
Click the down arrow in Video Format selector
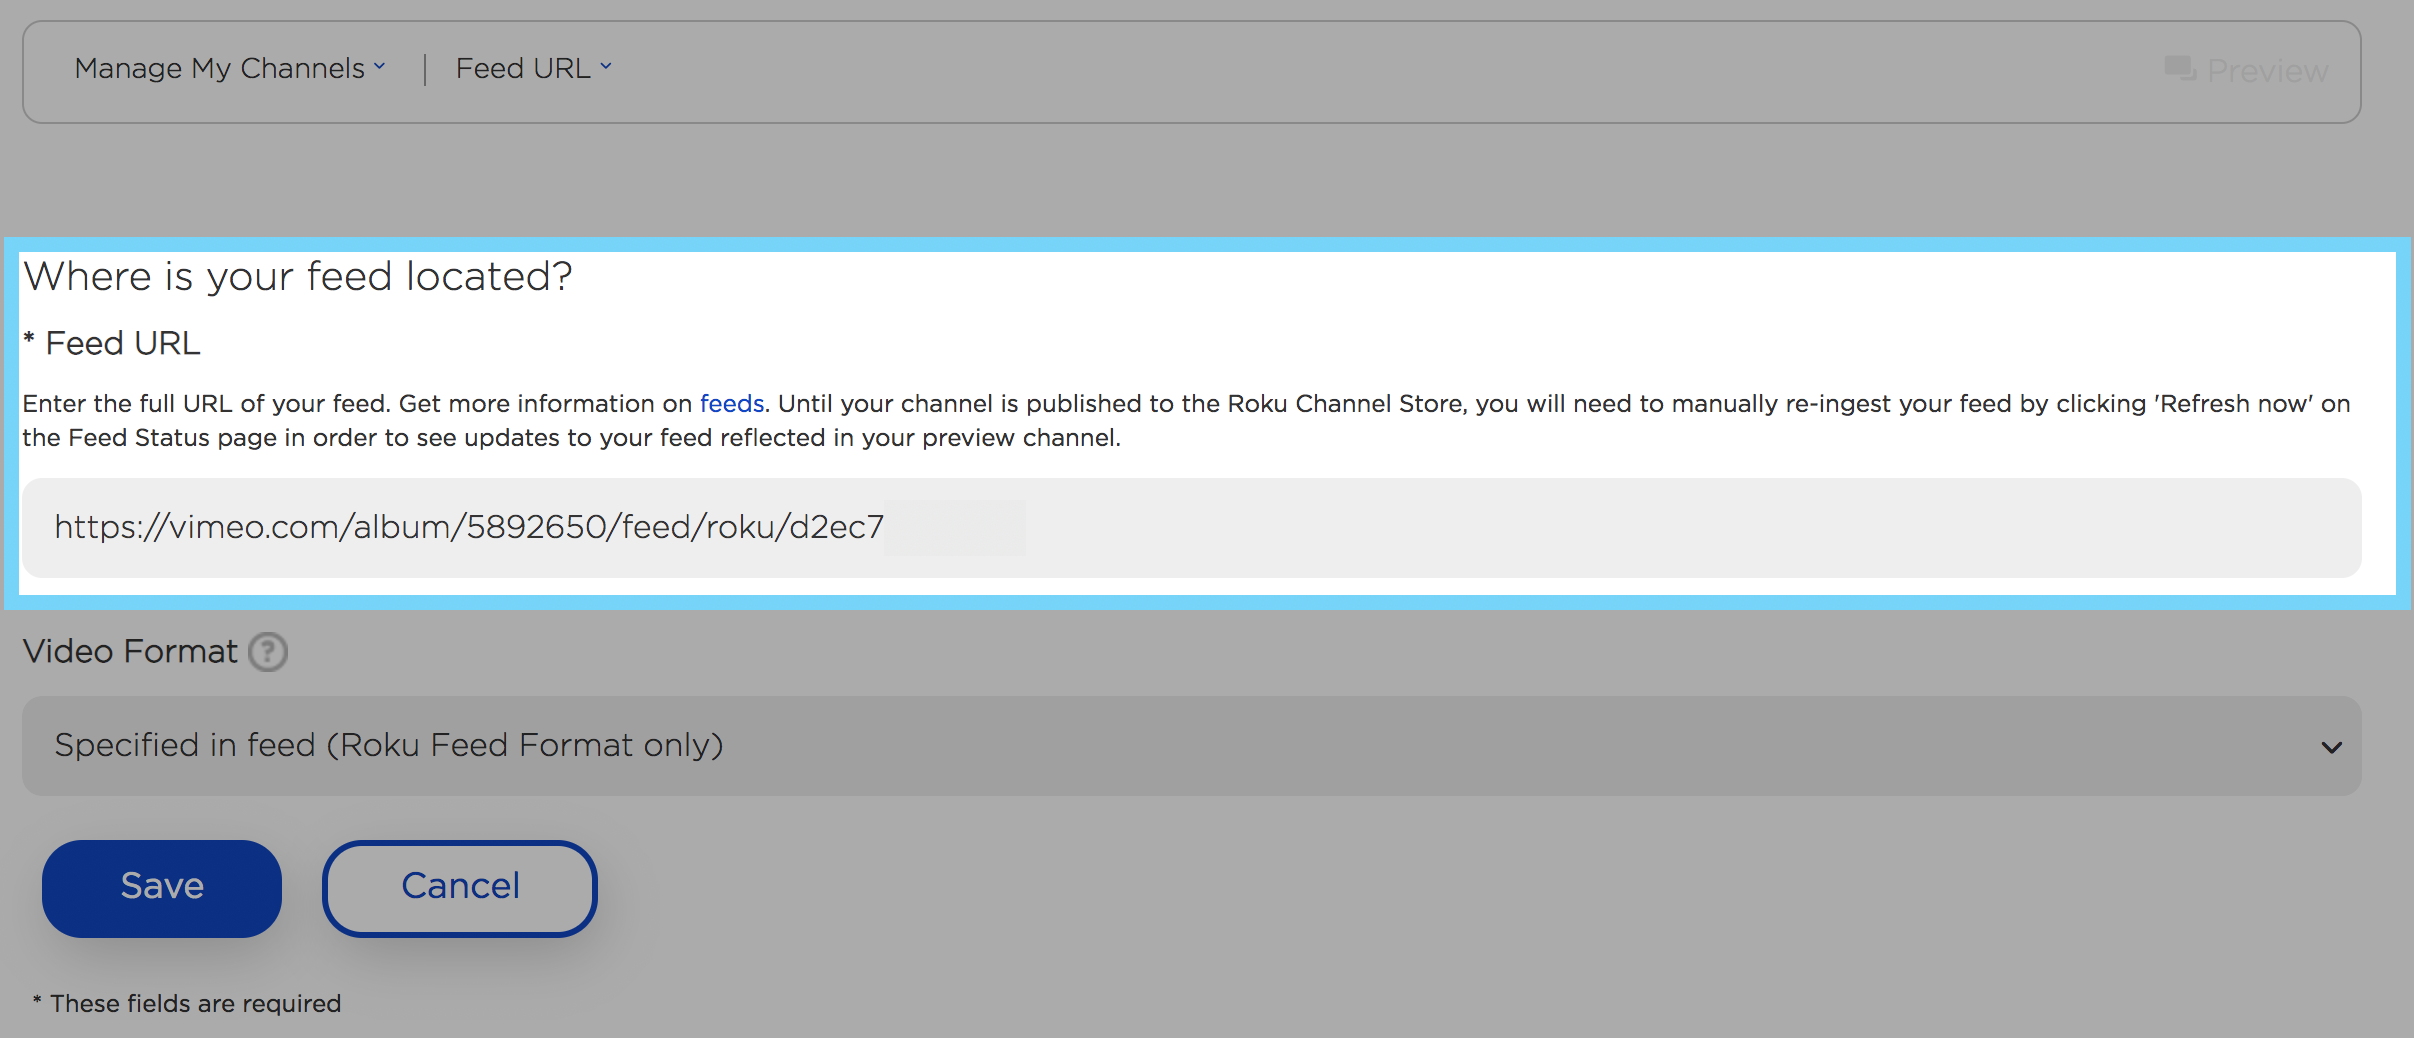click(2331, 747)
